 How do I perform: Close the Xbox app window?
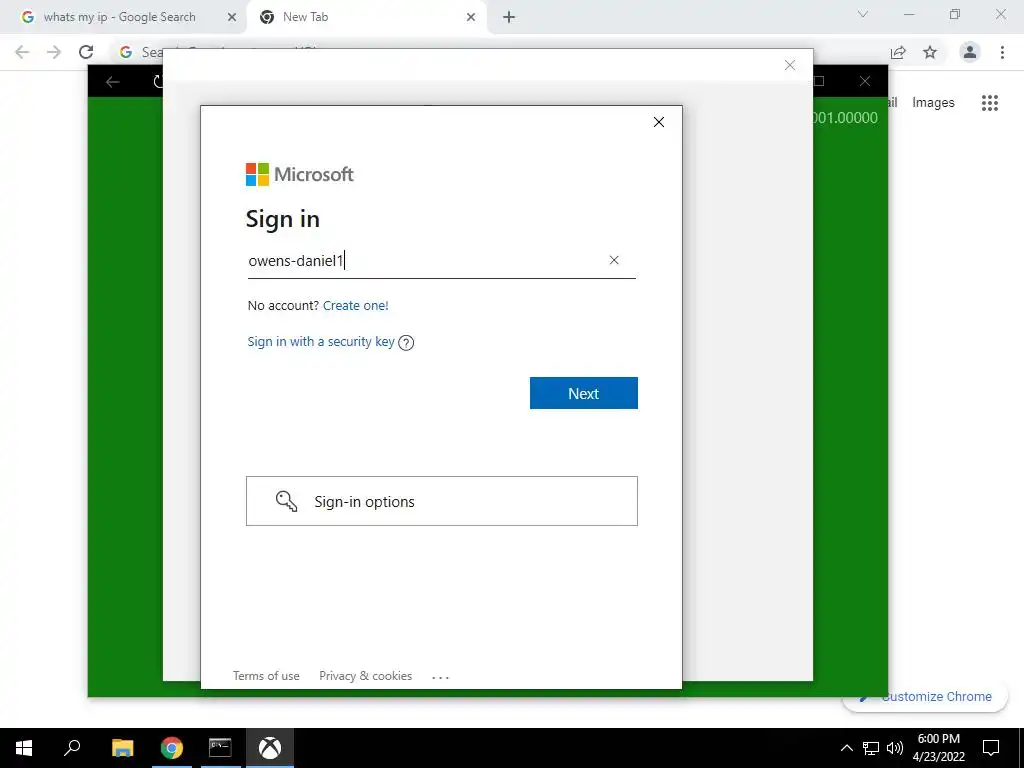(x=865, y=81)
